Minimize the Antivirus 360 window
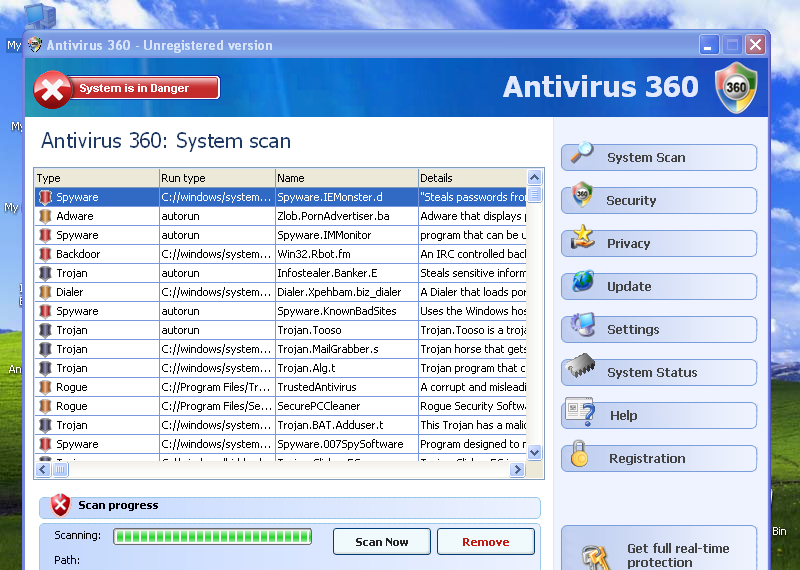The height and width of the screenshot is (570, 800). 709,45
